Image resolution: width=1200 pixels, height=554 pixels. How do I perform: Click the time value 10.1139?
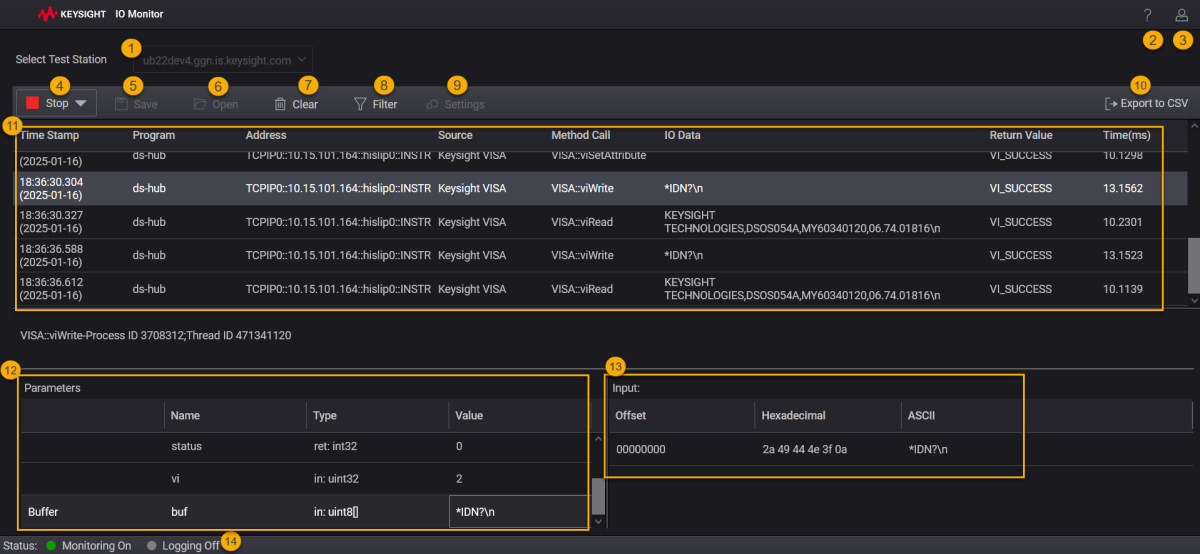[x=1122, y=289]
